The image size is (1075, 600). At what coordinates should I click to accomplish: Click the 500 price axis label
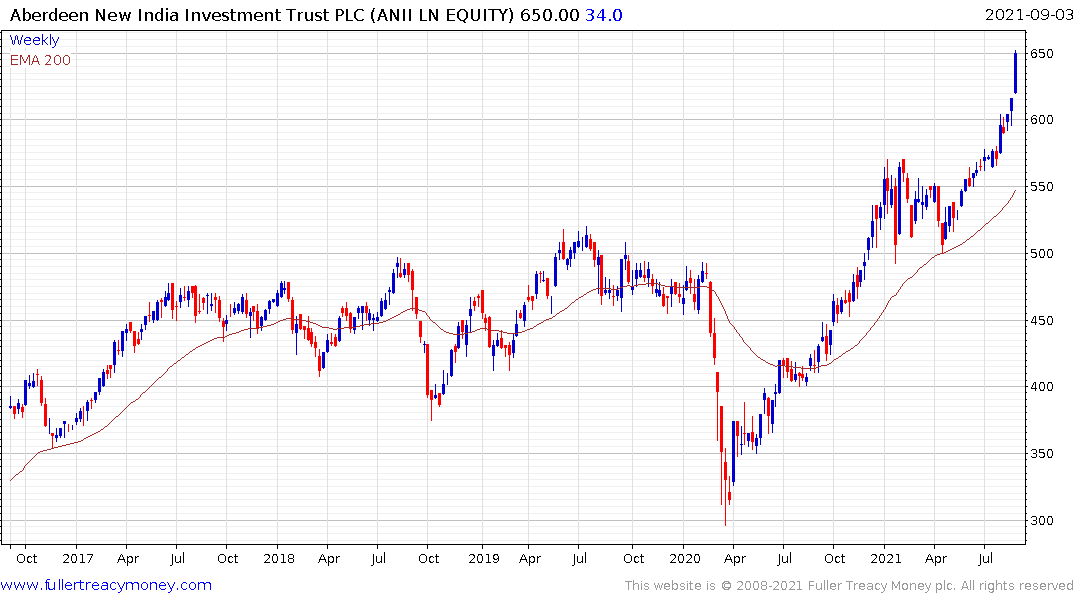coord(1042,254)
